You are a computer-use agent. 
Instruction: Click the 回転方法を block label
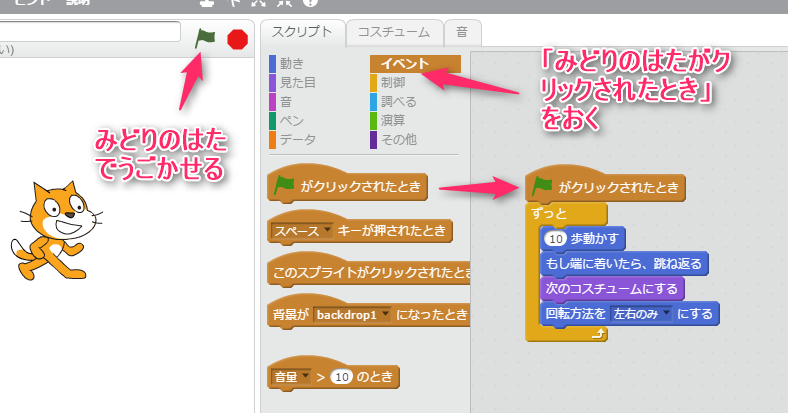pyautogui.click(x=576, y=314)
